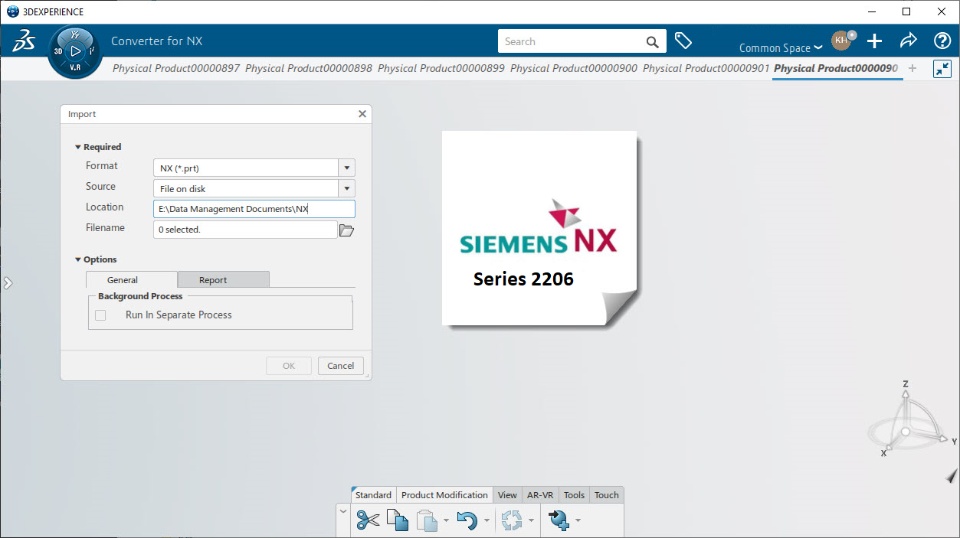Open the 6WTags tag icon
This screenshot has width=960, height=538.
pos(683,41)
